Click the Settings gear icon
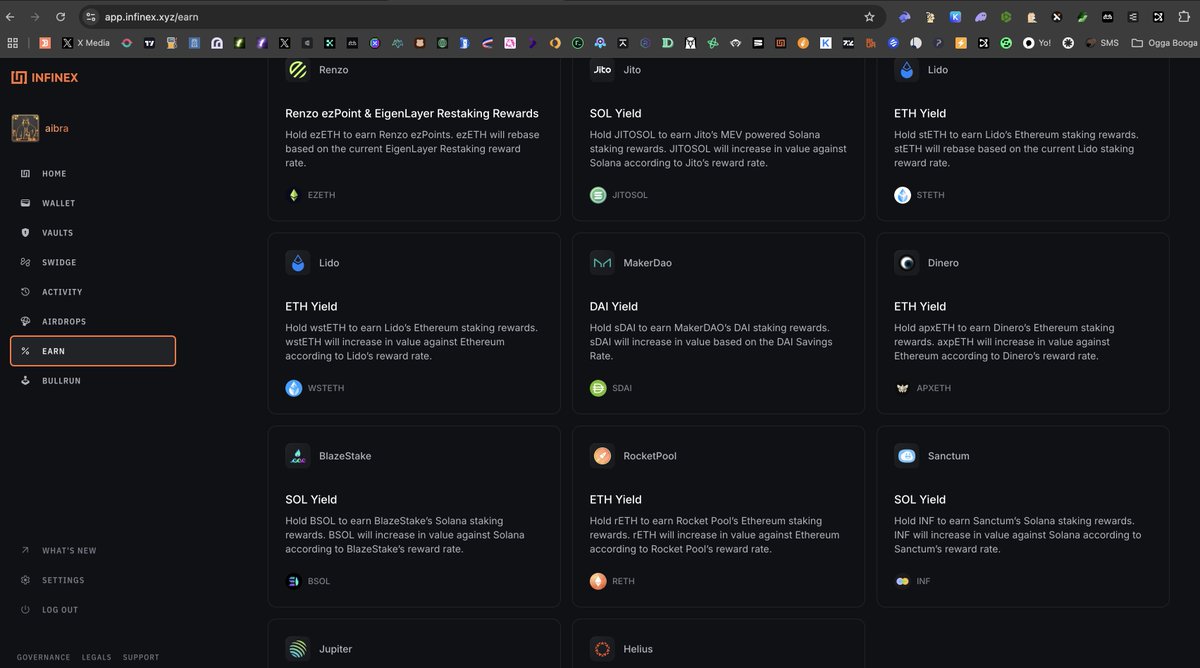This screenshot has height=668, width=1200. click(25, 580)
